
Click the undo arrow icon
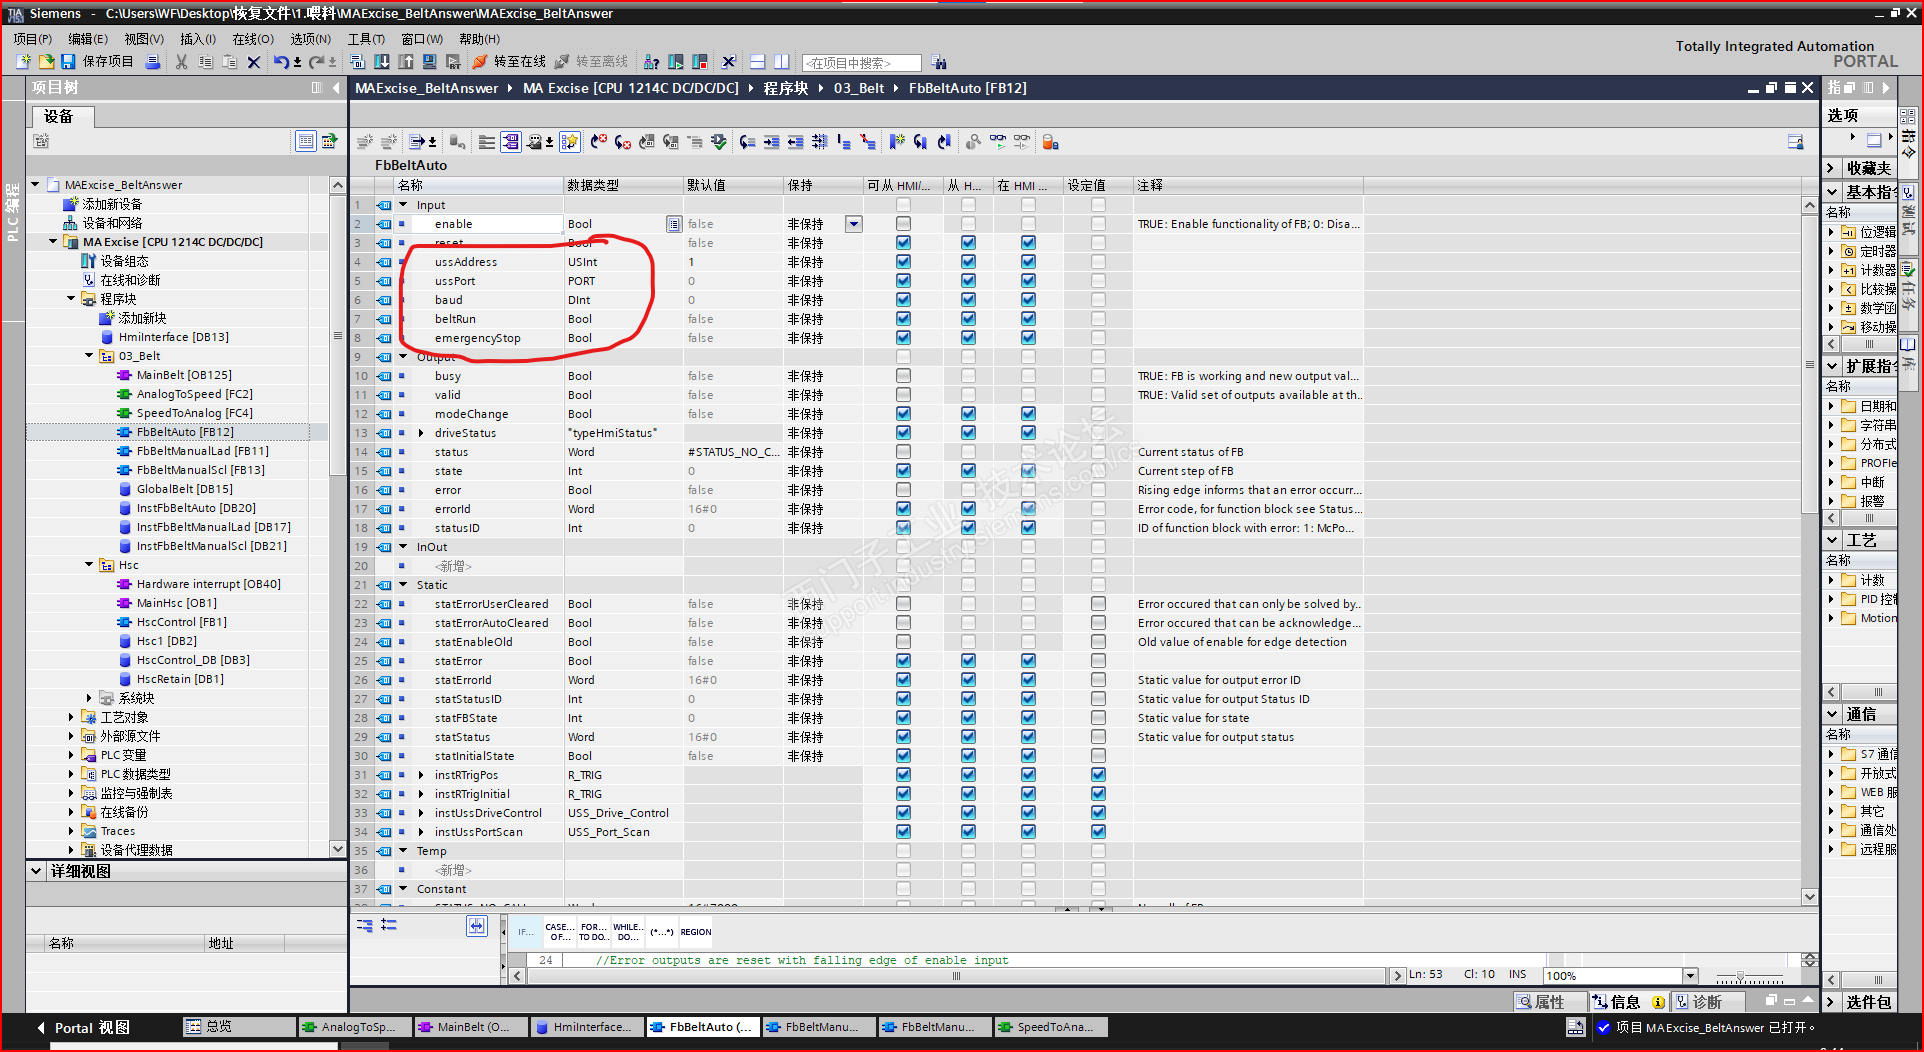(x=280, y=62)
